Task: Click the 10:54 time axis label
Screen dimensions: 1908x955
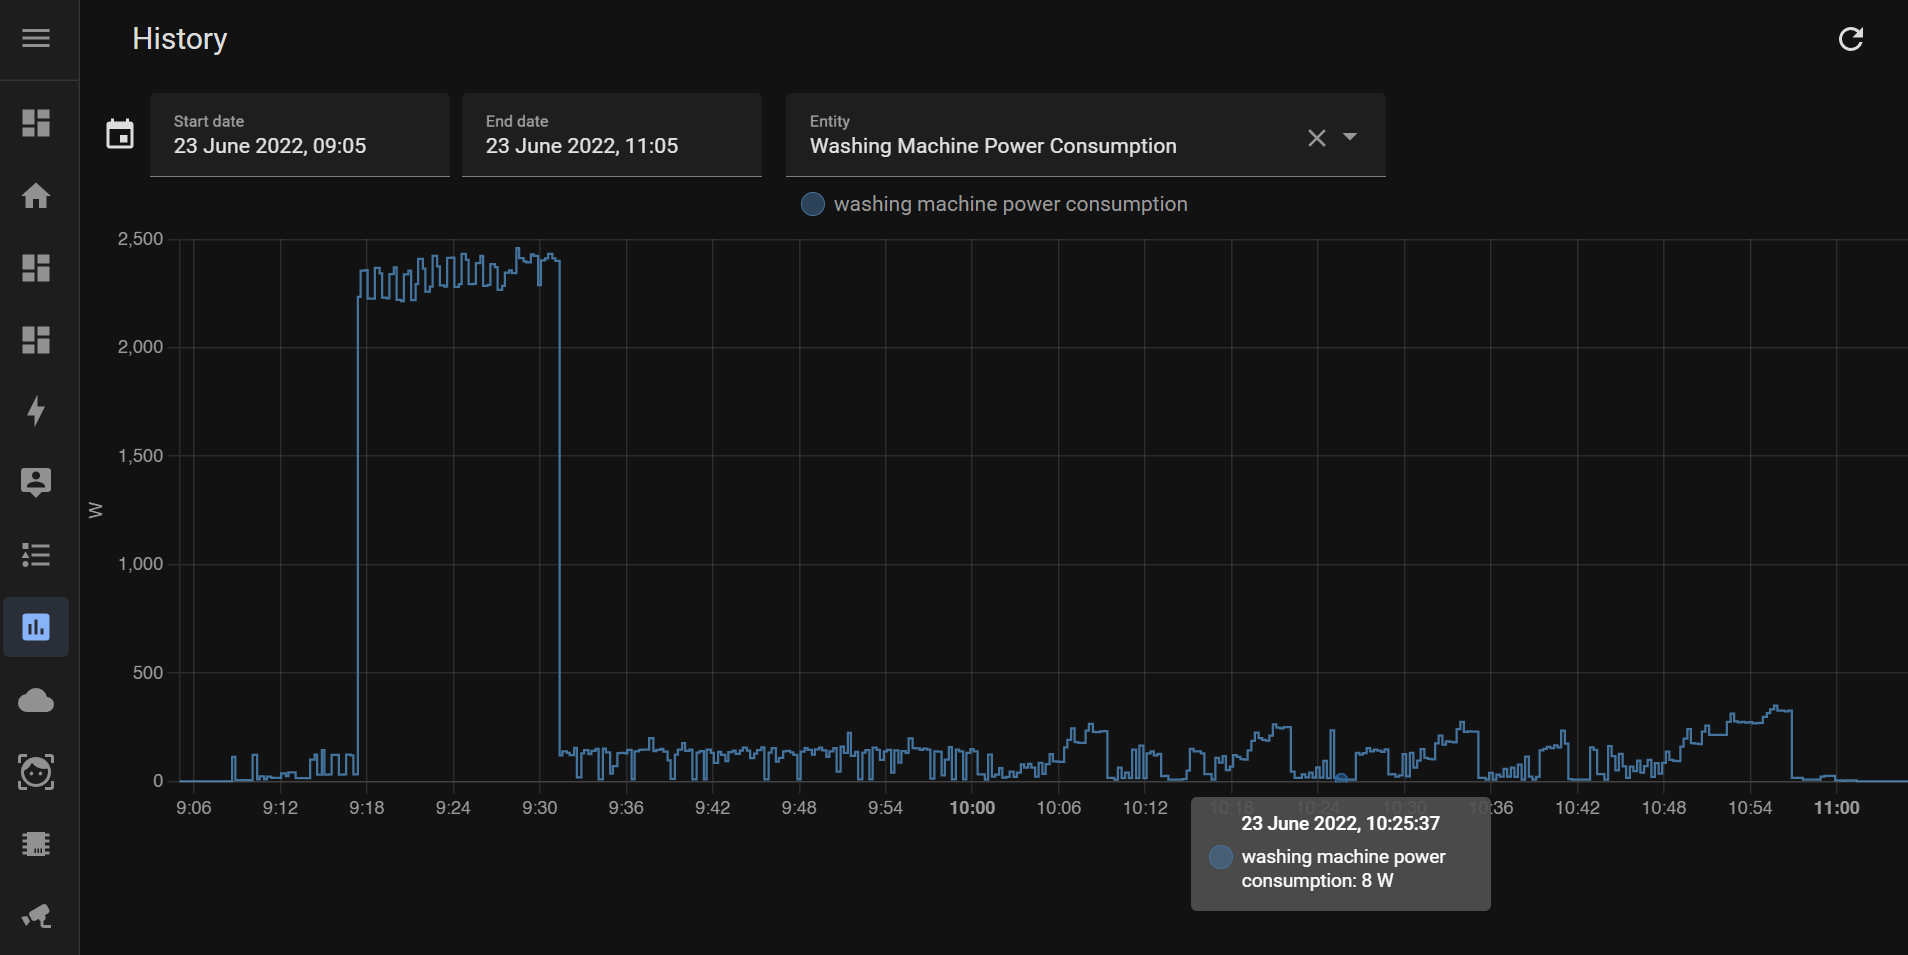Action: pos(1750,808)
